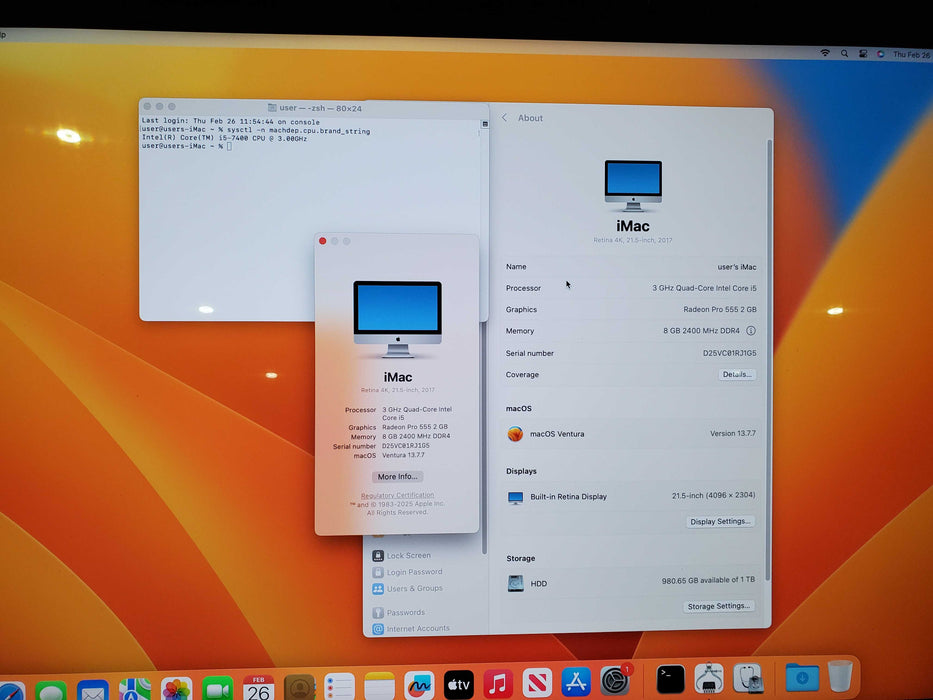Click the Coverage Details button
Viewport: 933px width, 700px height.
pos(737,374)
